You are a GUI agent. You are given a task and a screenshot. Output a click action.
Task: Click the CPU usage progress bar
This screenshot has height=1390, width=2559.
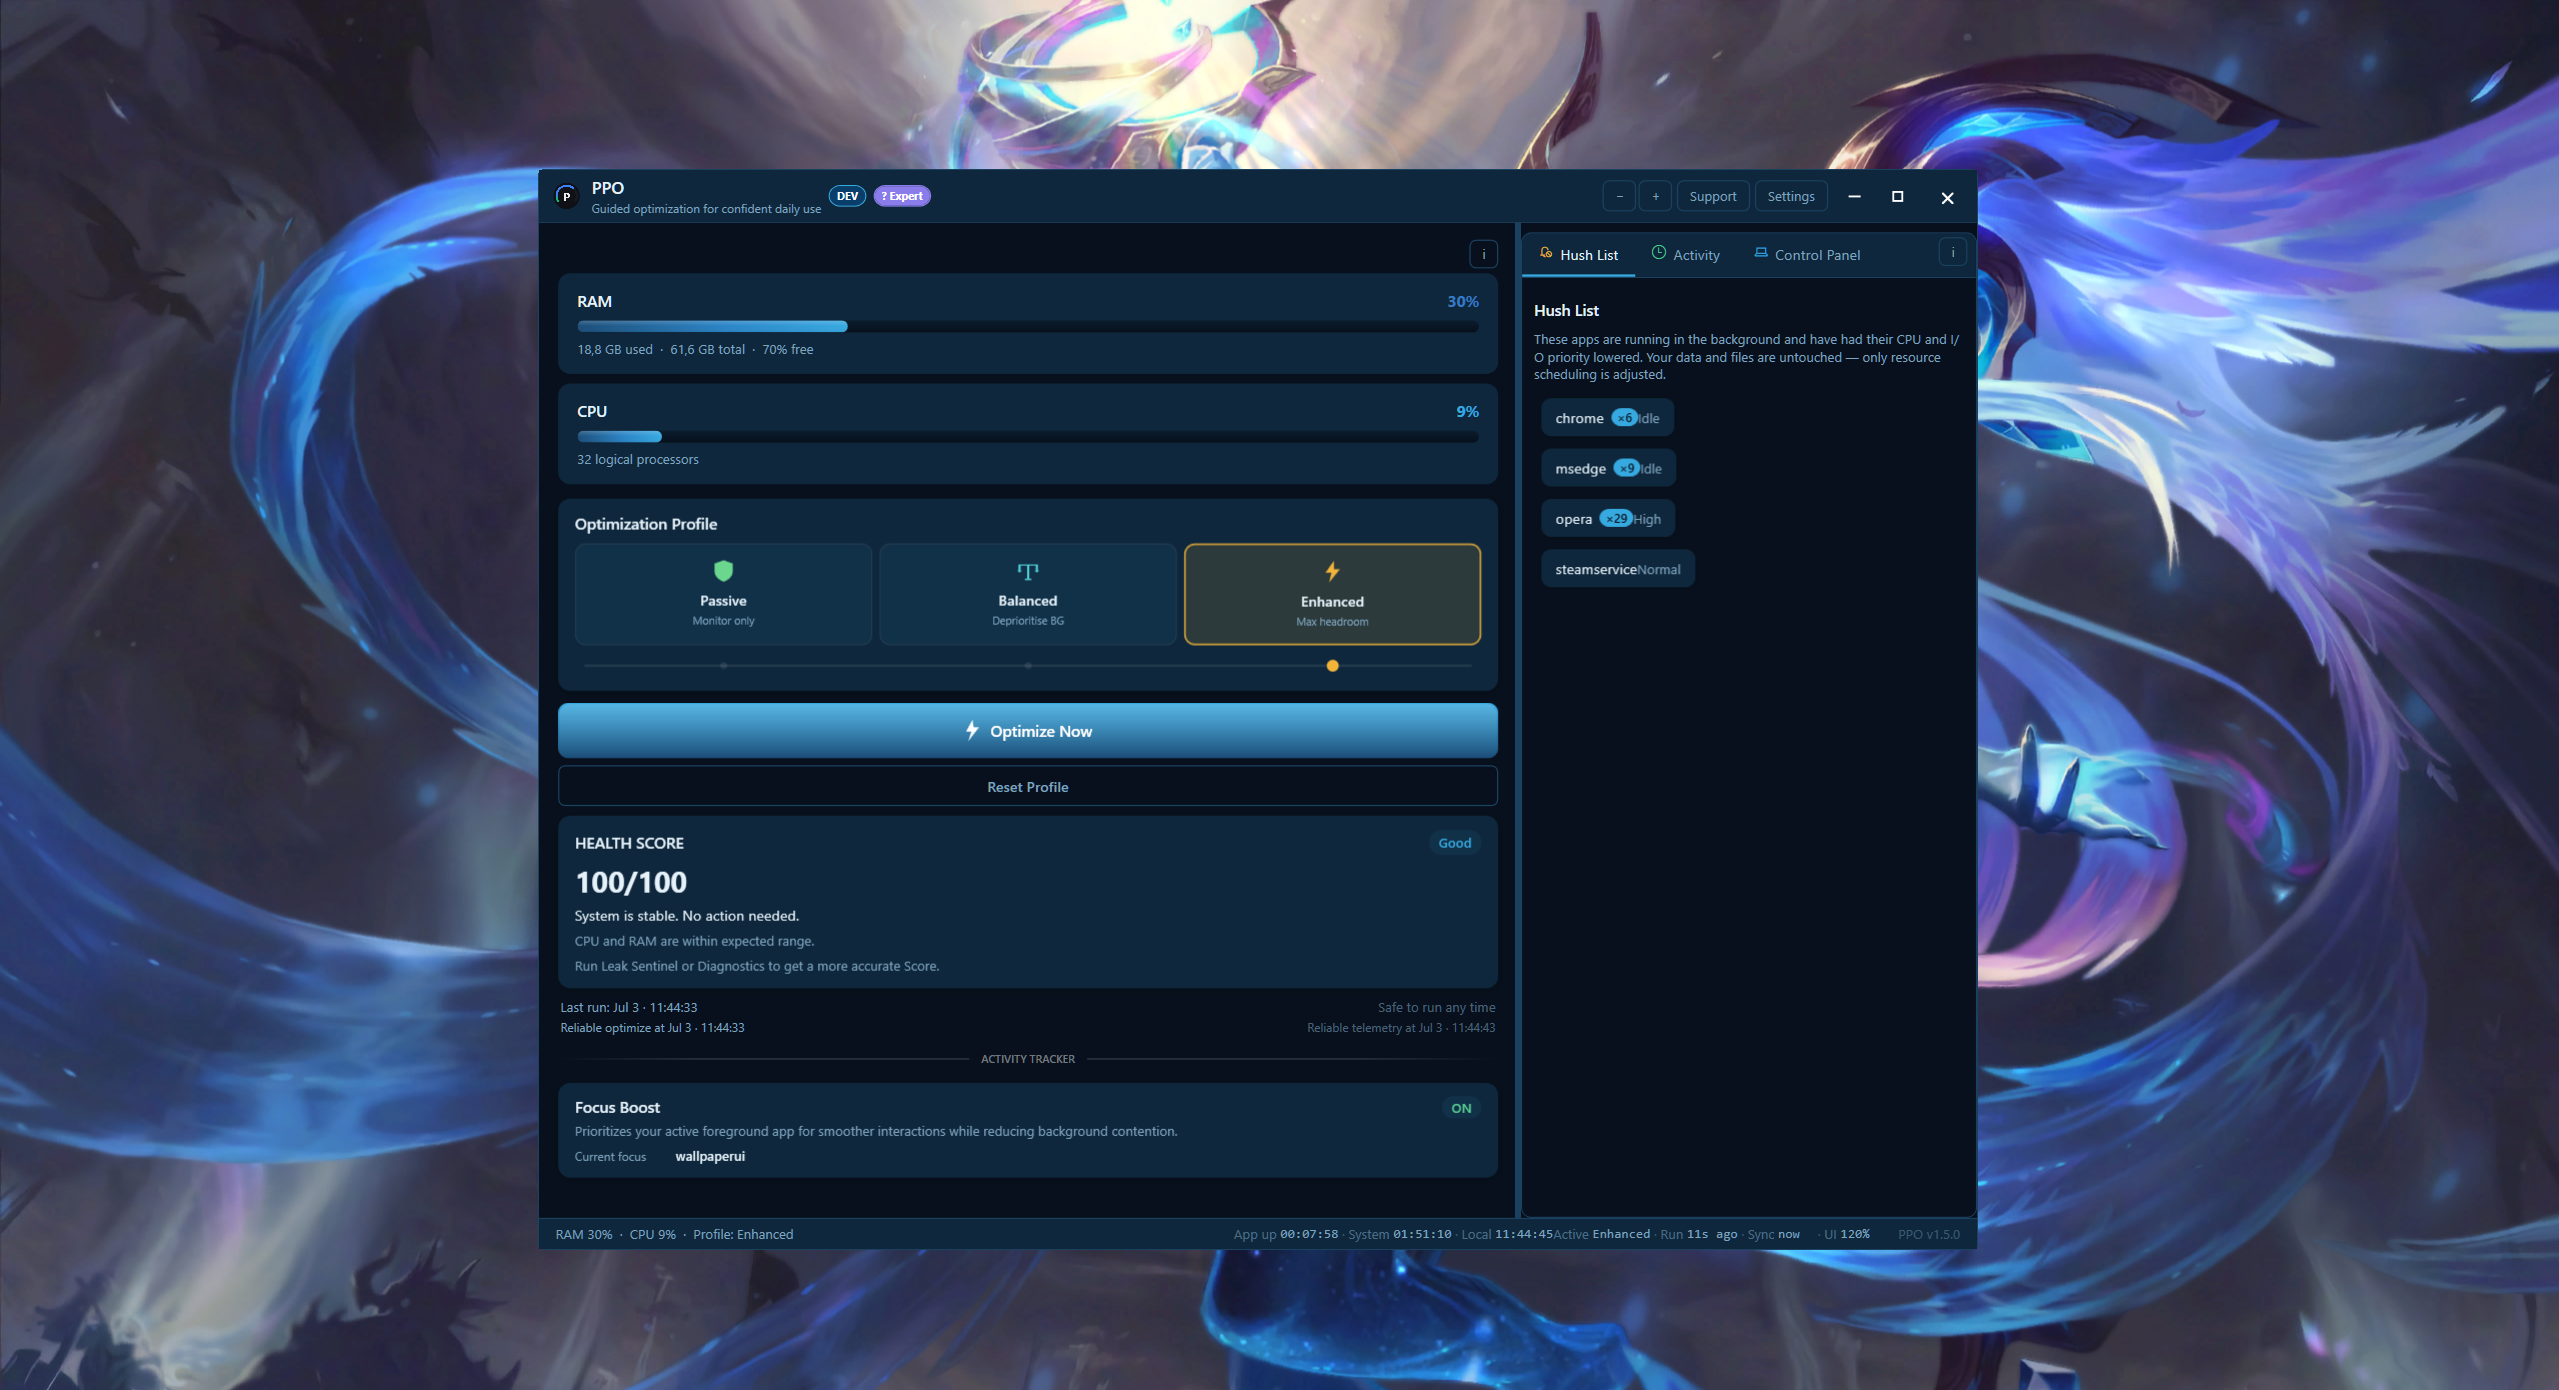click(1027, 436)
